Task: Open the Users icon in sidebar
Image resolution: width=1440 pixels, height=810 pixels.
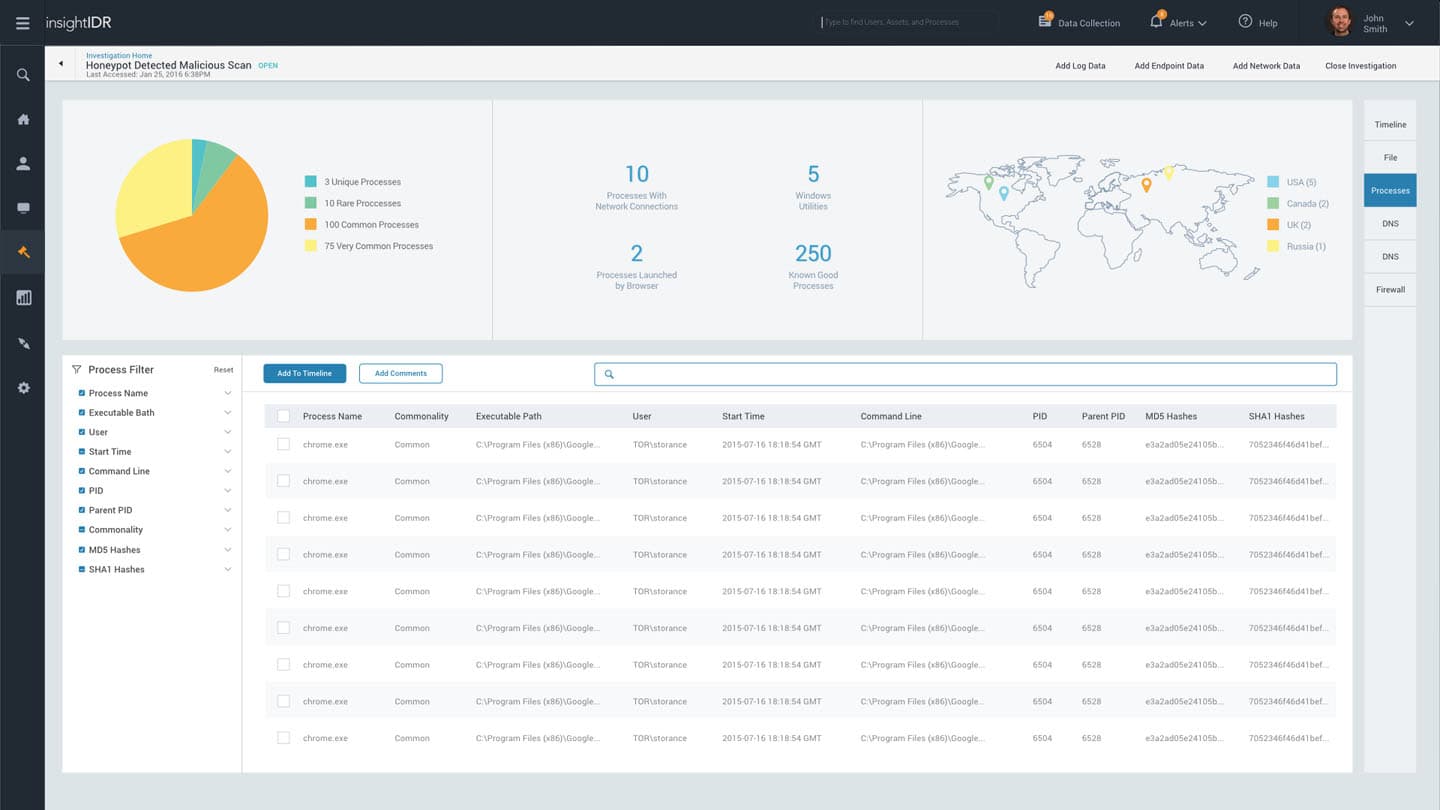Action: [x=23, y=164]
